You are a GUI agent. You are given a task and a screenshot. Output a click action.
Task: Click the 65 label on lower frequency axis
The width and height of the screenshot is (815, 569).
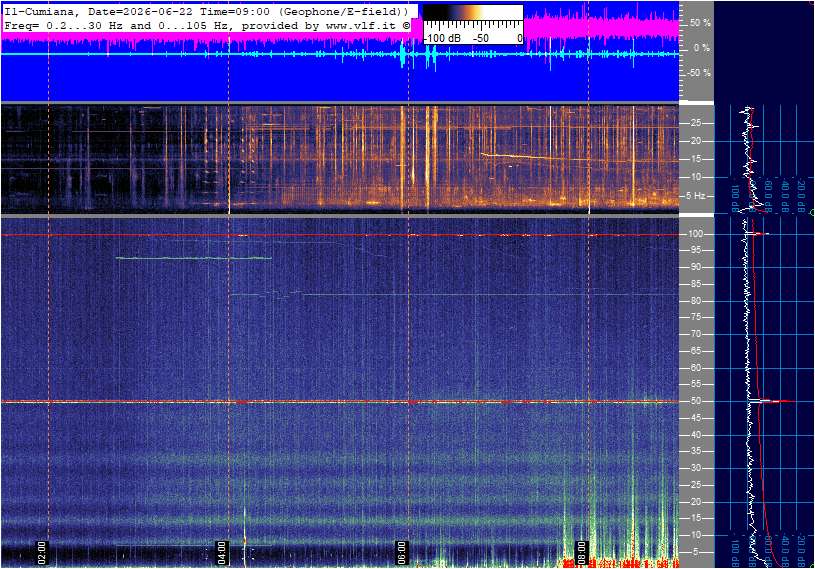pyautogui.click(x=695, y=351)
